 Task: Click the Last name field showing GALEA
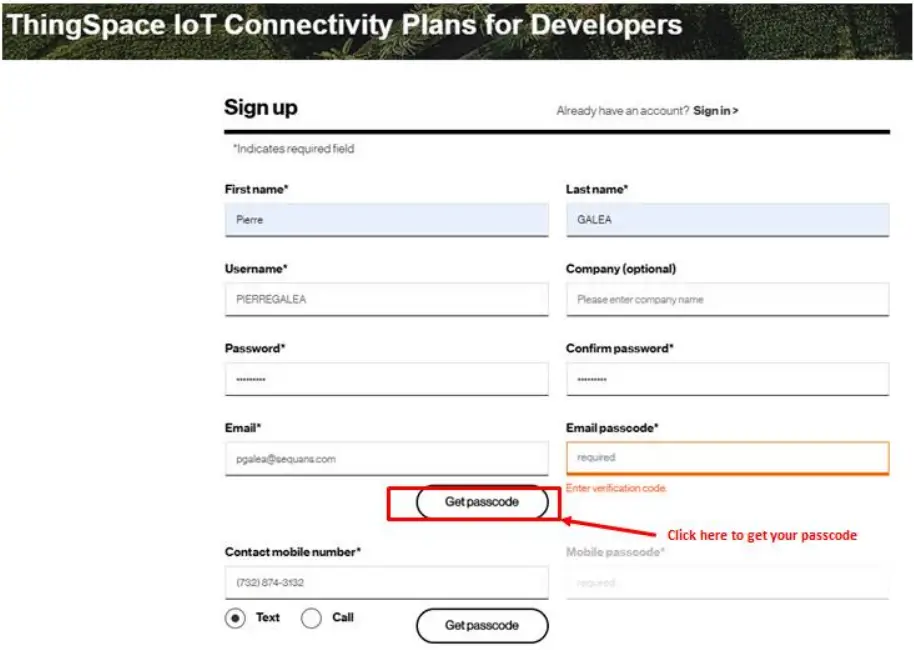coord(726,219)
